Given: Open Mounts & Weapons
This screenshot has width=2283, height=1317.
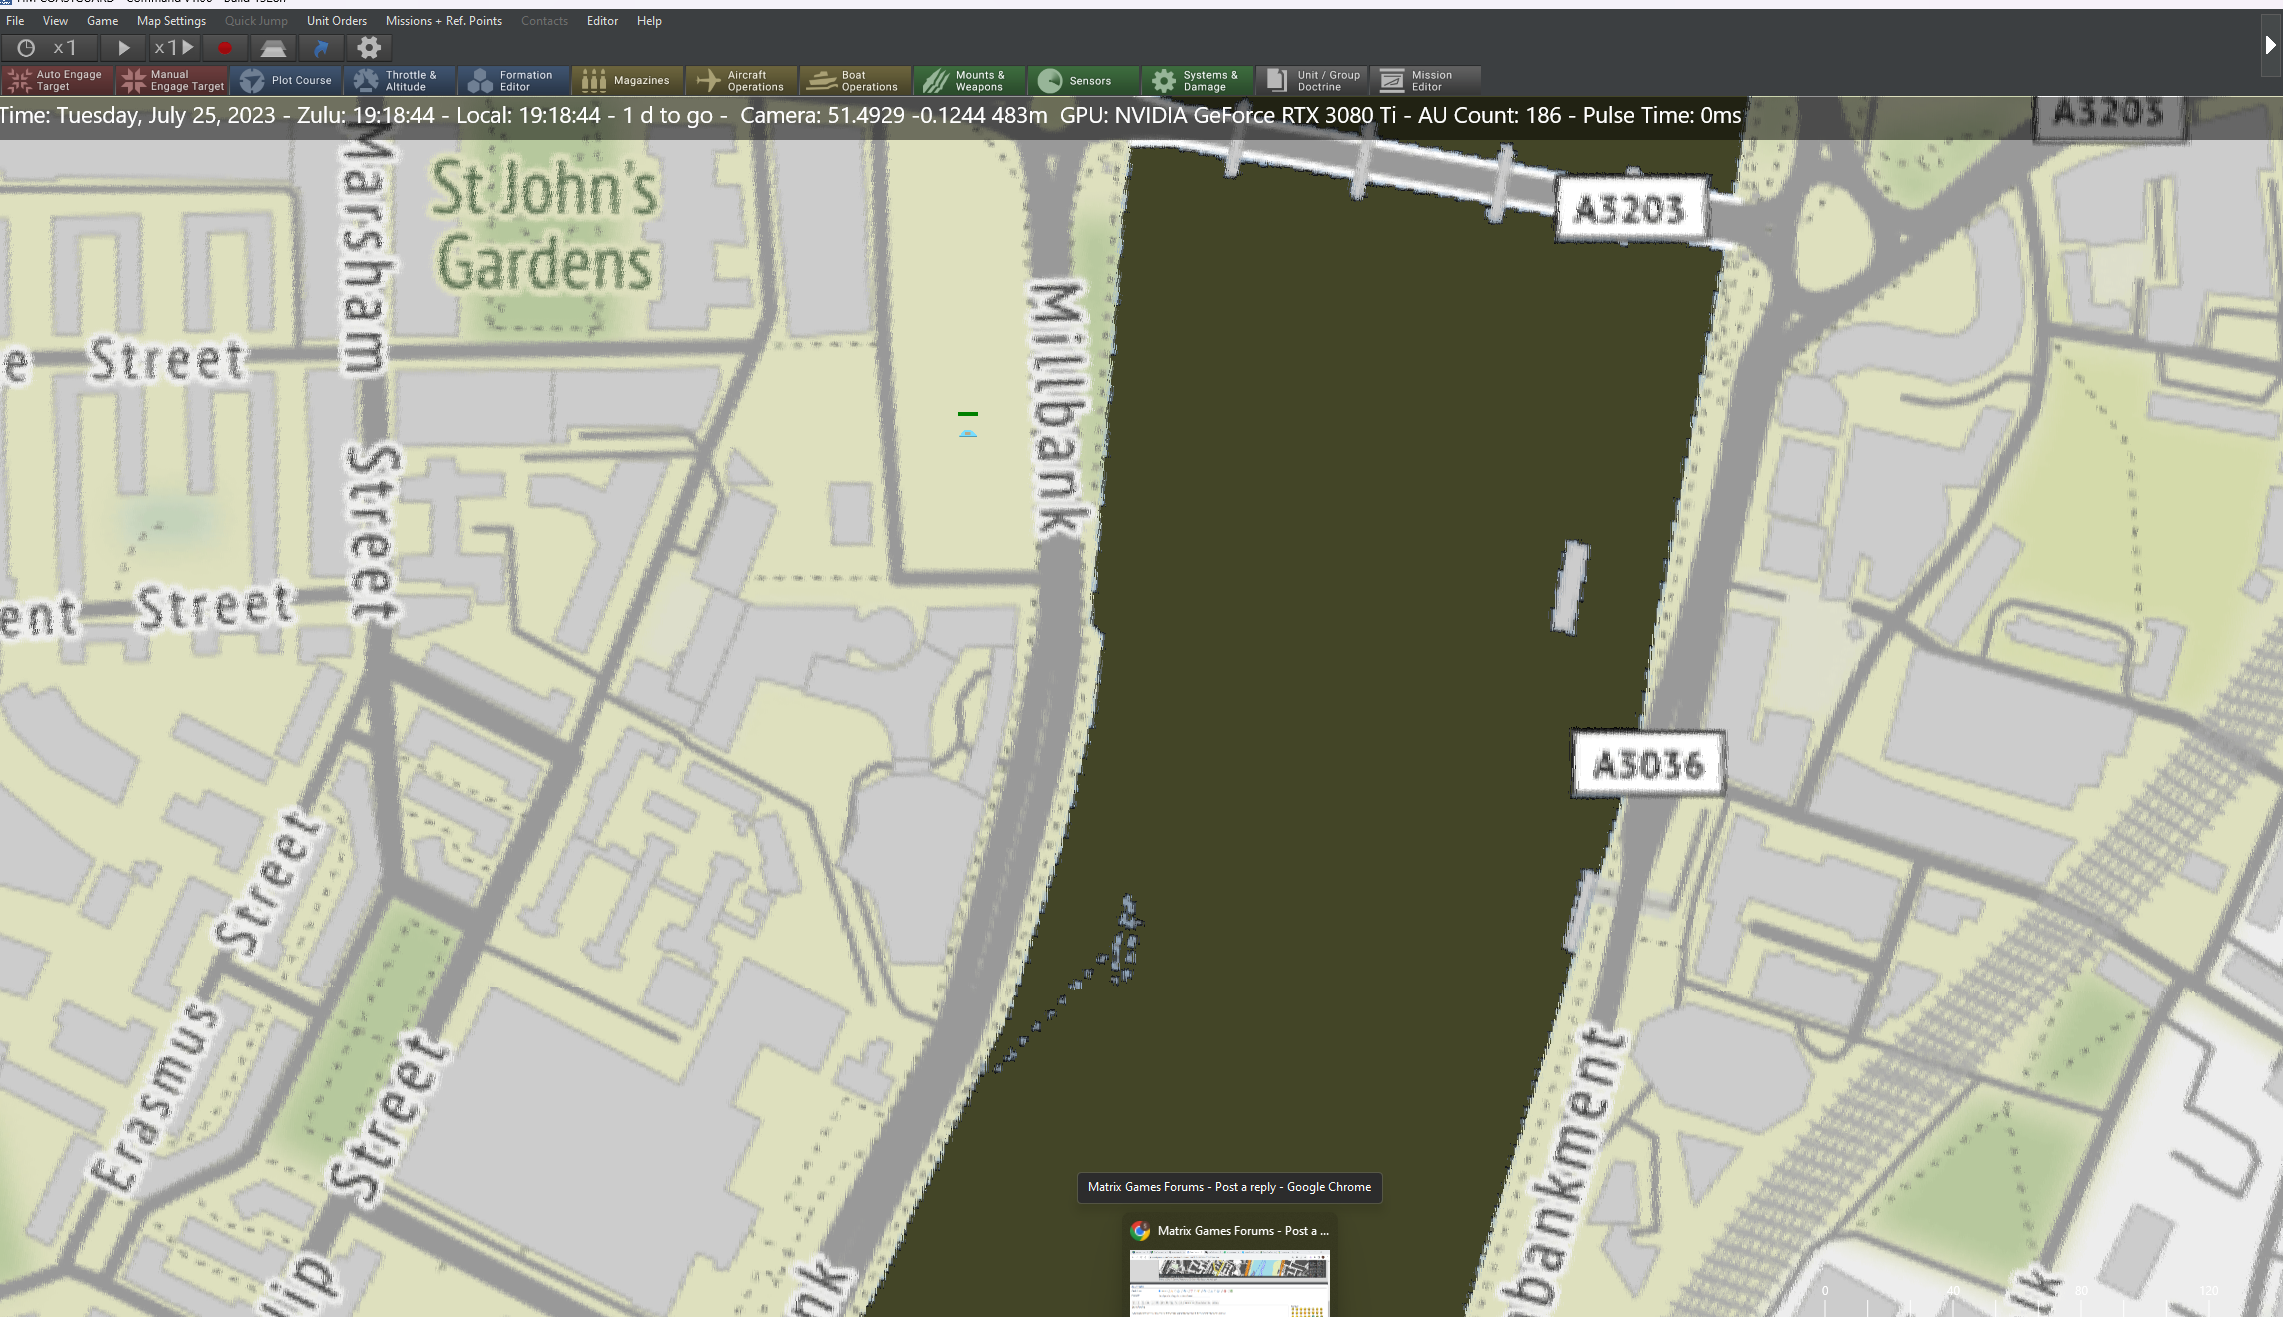Looking at the screenshot, I should 969,81.
